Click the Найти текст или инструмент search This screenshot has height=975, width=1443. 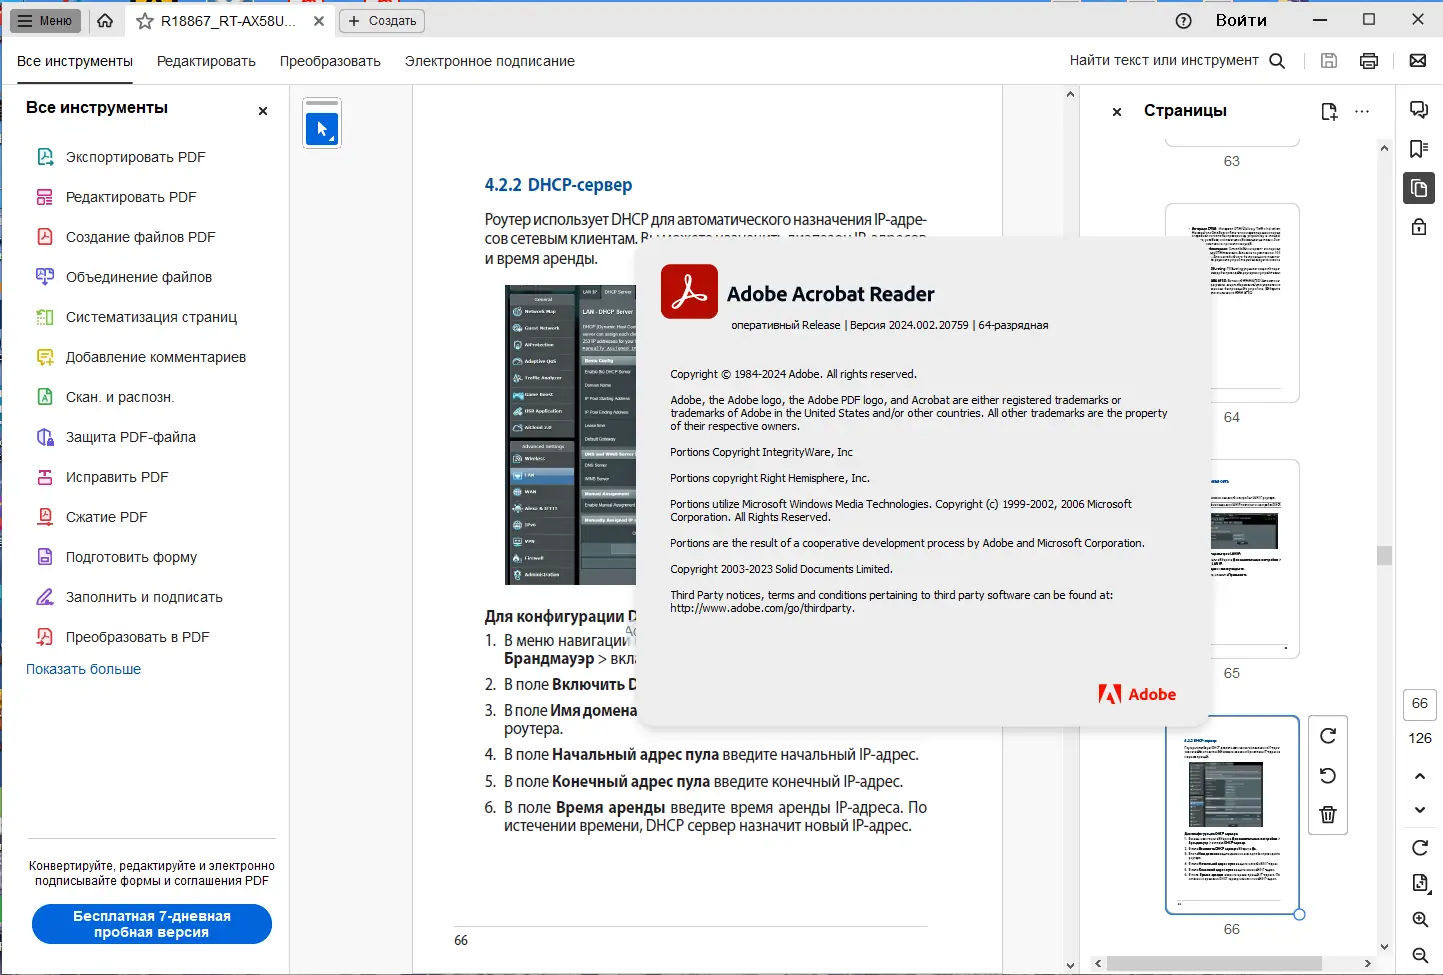coord(1177,60)
